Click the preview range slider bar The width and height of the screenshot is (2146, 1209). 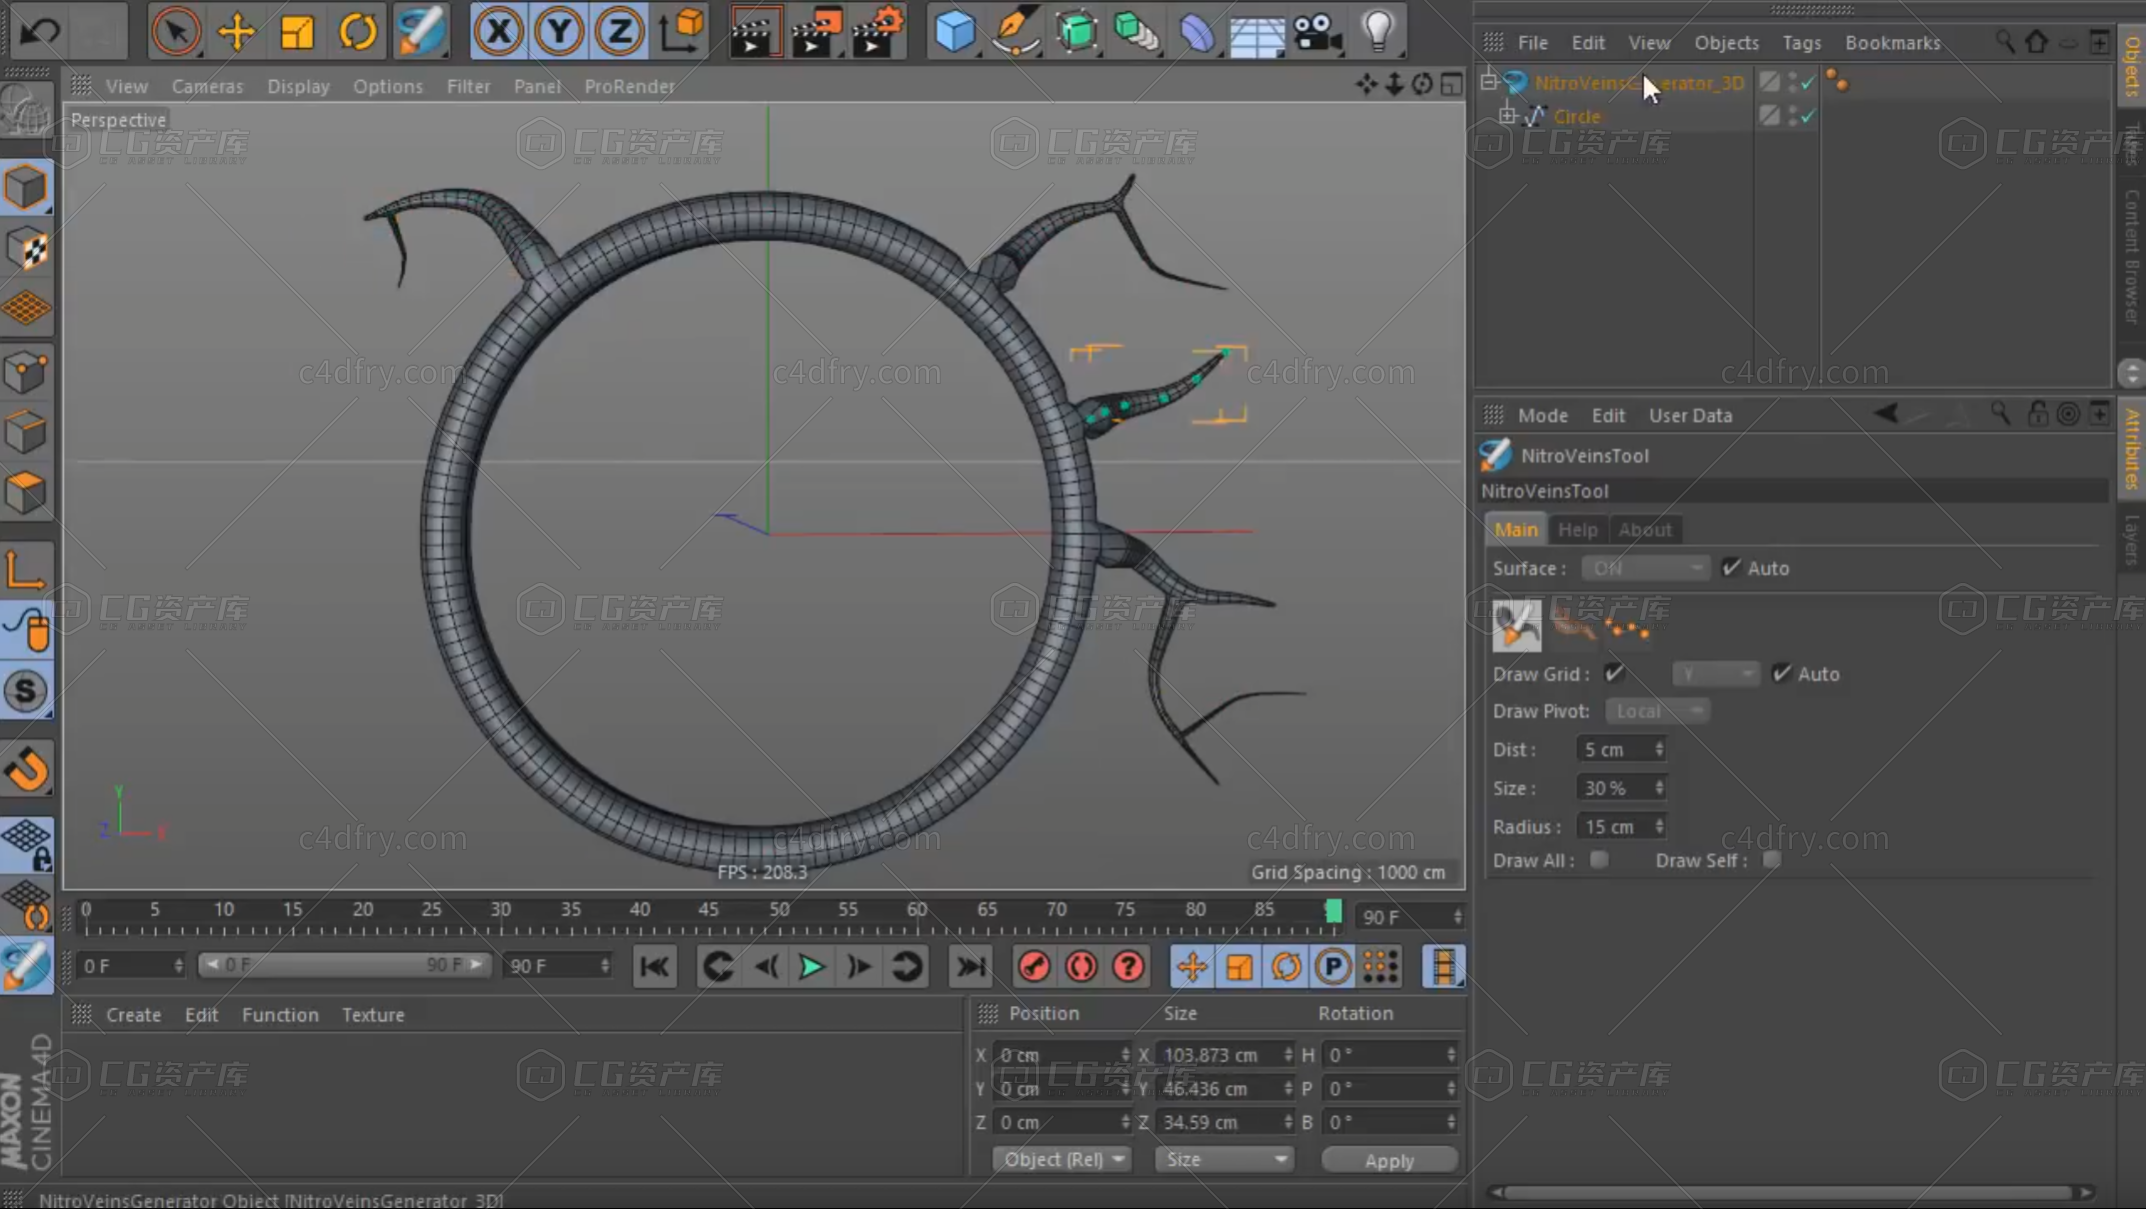(x=343, y=965)
